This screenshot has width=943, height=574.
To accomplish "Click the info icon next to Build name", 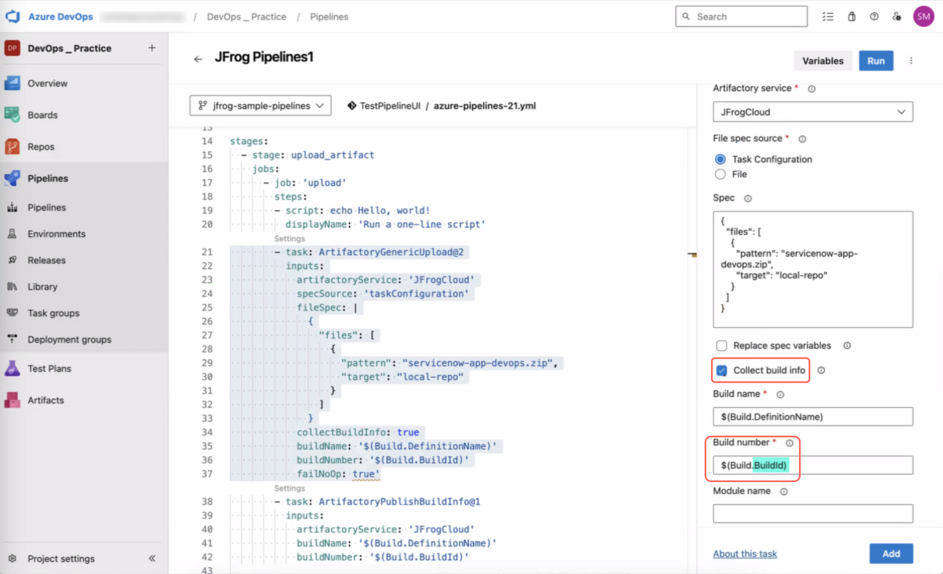I will [780, 395].
